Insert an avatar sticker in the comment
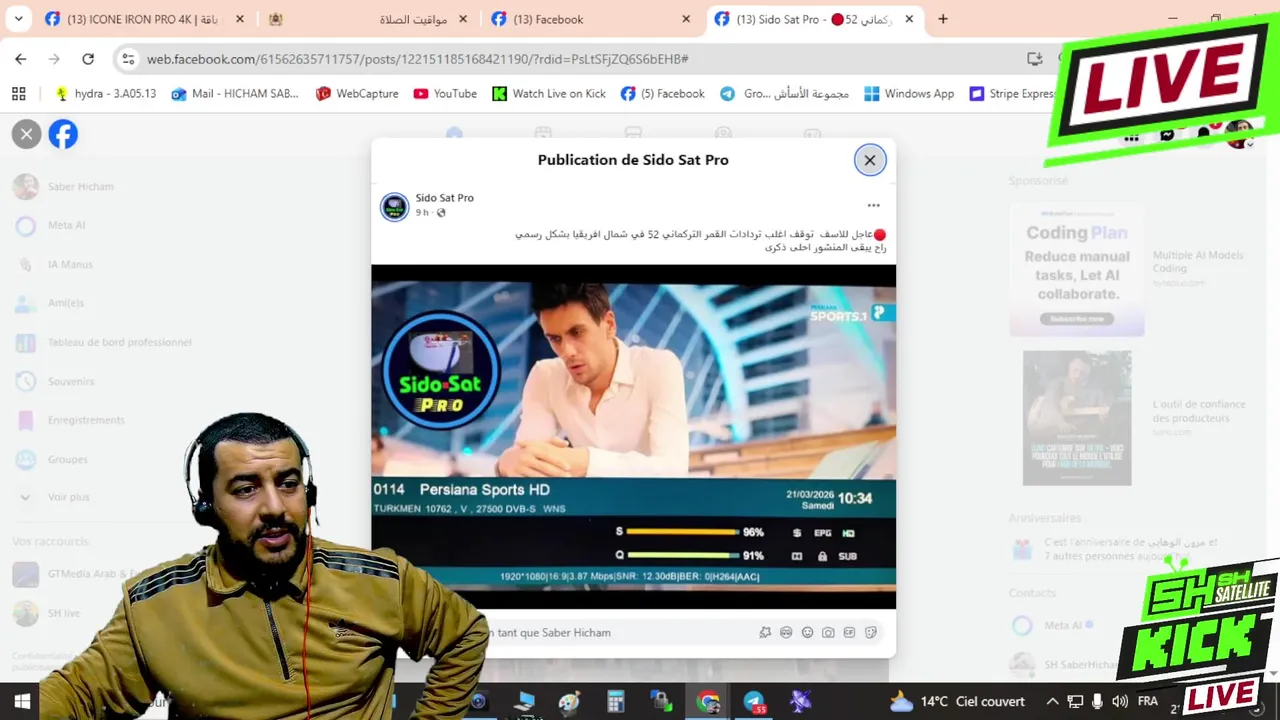The width and height of the screenshot is (1280, 720). [x=765, y=633]
